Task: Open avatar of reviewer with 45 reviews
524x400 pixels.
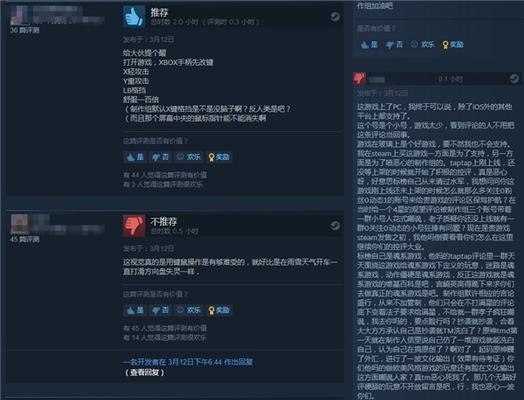Action: pyautogui.click(x=20, y=224)
